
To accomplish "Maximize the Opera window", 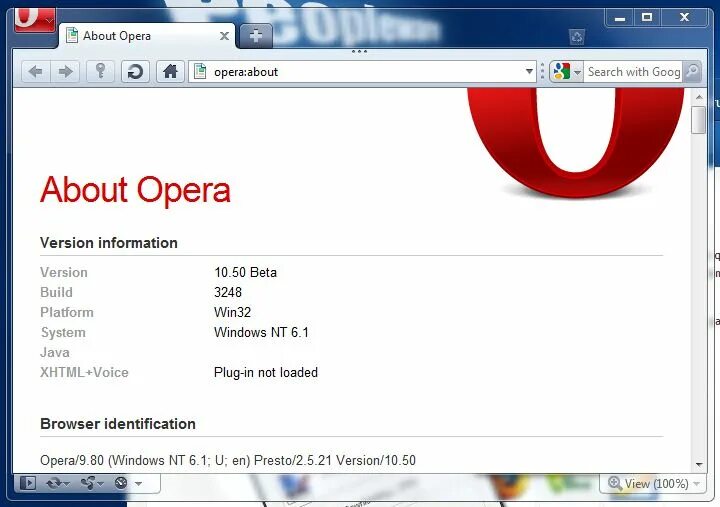I will pyautogui.click(x=647, y=17).
